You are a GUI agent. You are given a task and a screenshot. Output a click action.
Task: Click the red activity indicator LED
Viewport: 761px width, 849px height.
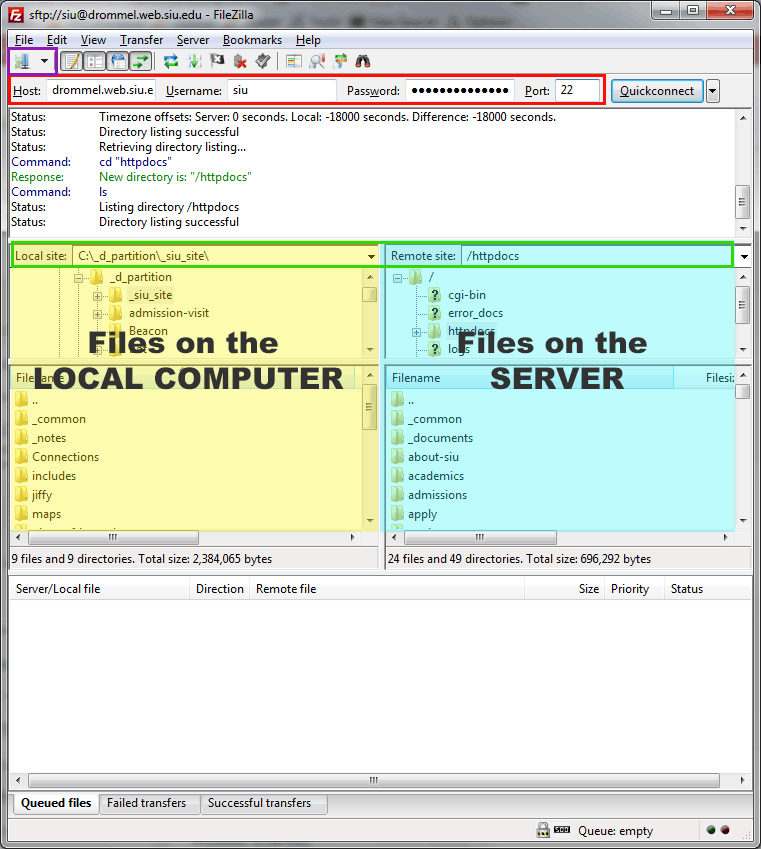pos(725,830)
